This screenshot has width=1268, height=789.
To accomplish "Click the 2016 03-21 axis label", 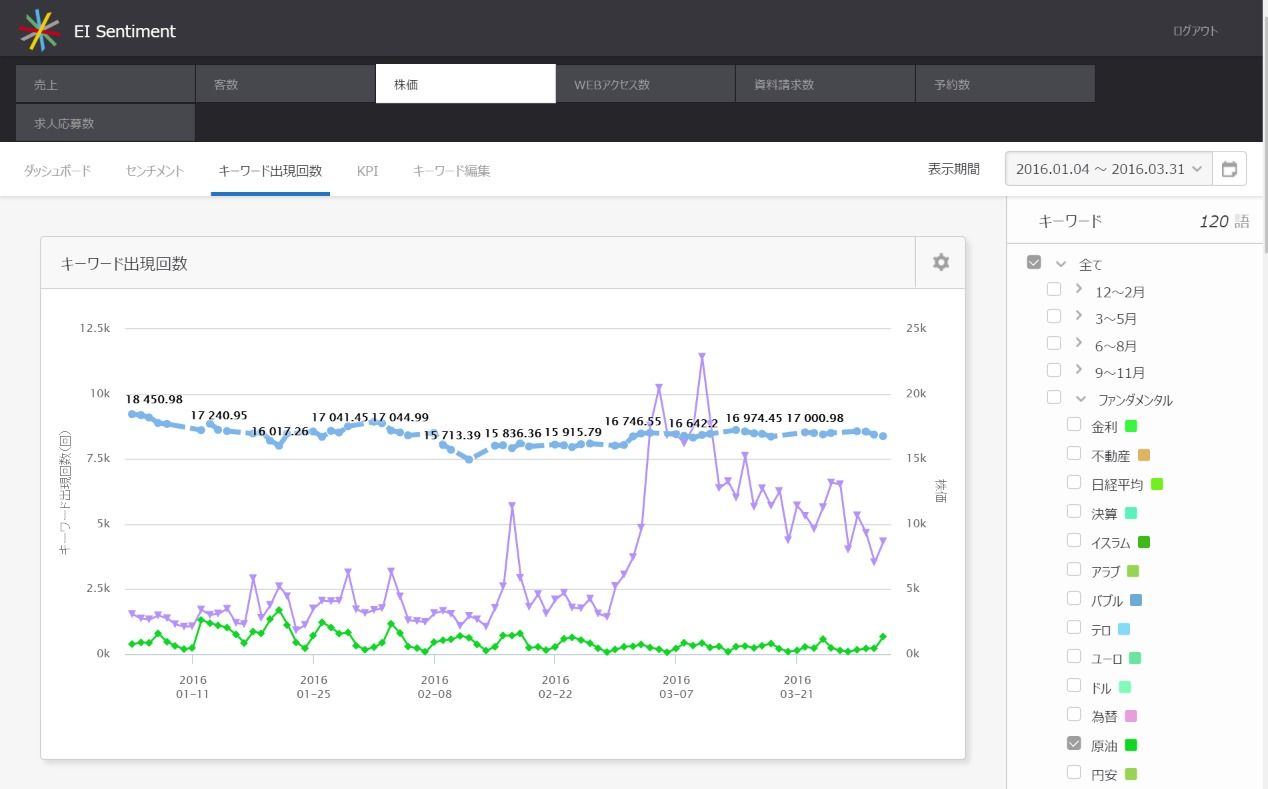I will point(797,686).
